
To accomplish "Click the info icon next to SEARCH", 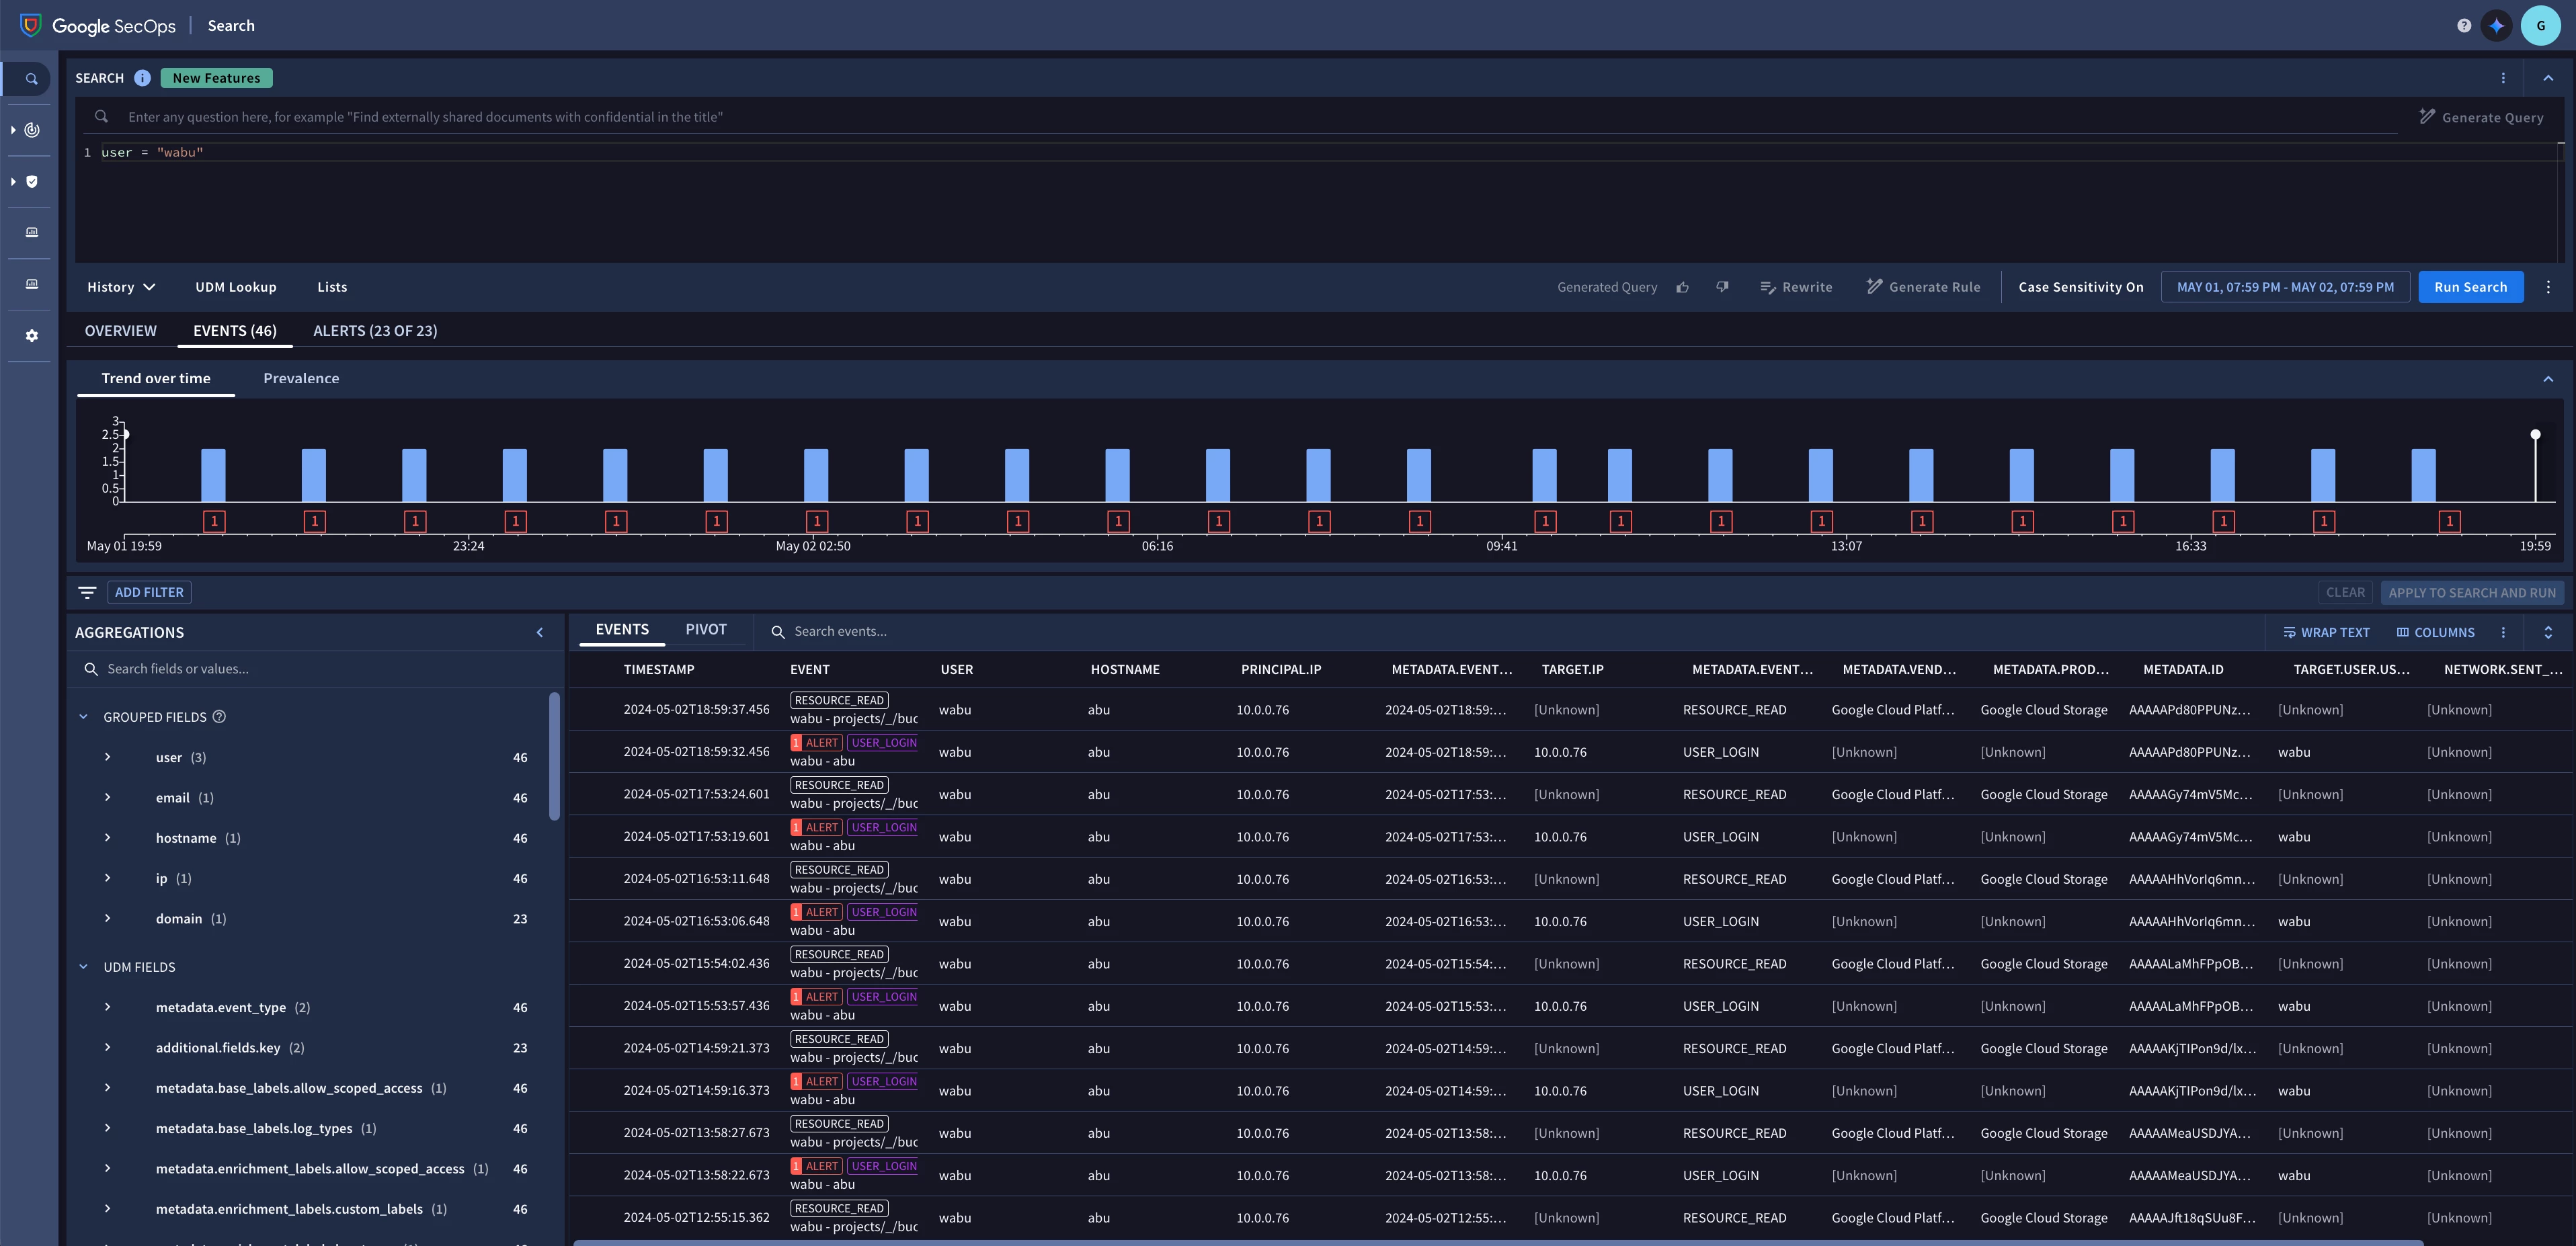I will pos(143,78).
